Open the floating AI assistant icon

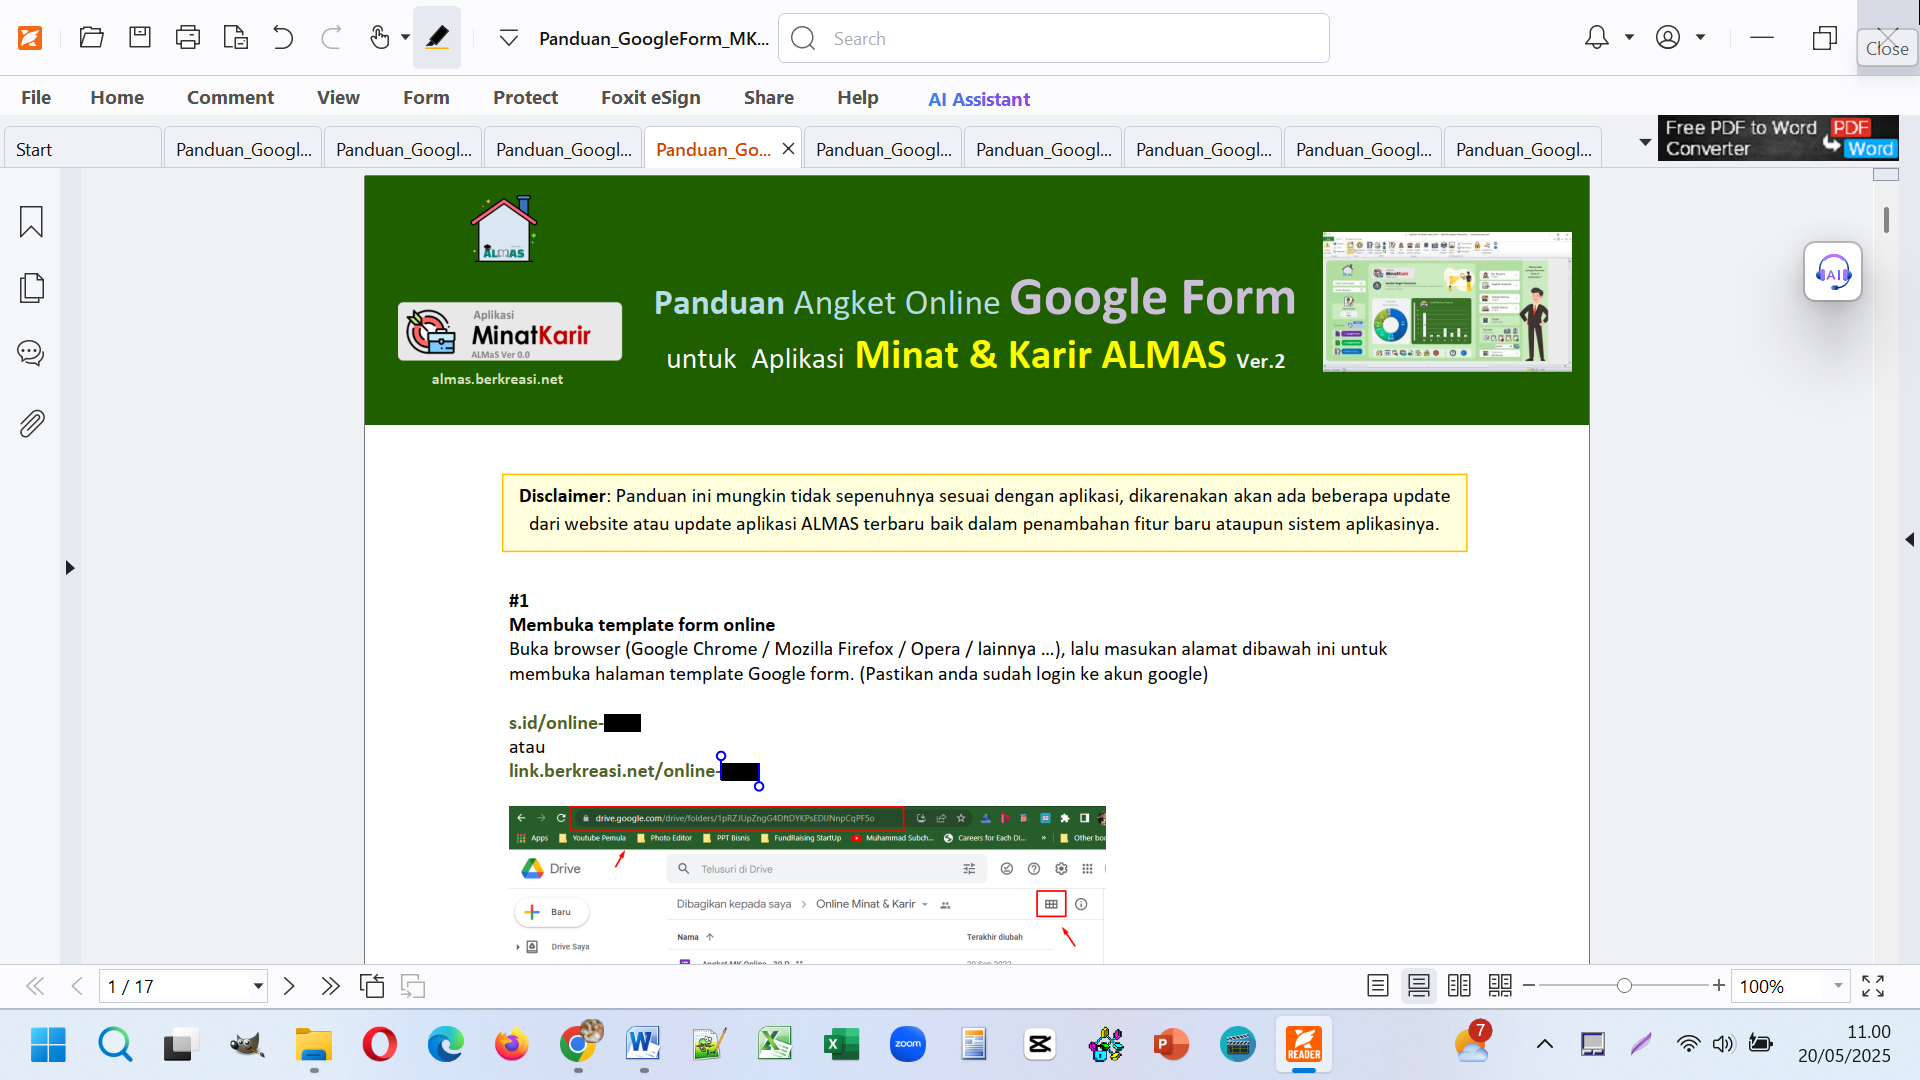pyautogui.click(x=1832, y=272)
